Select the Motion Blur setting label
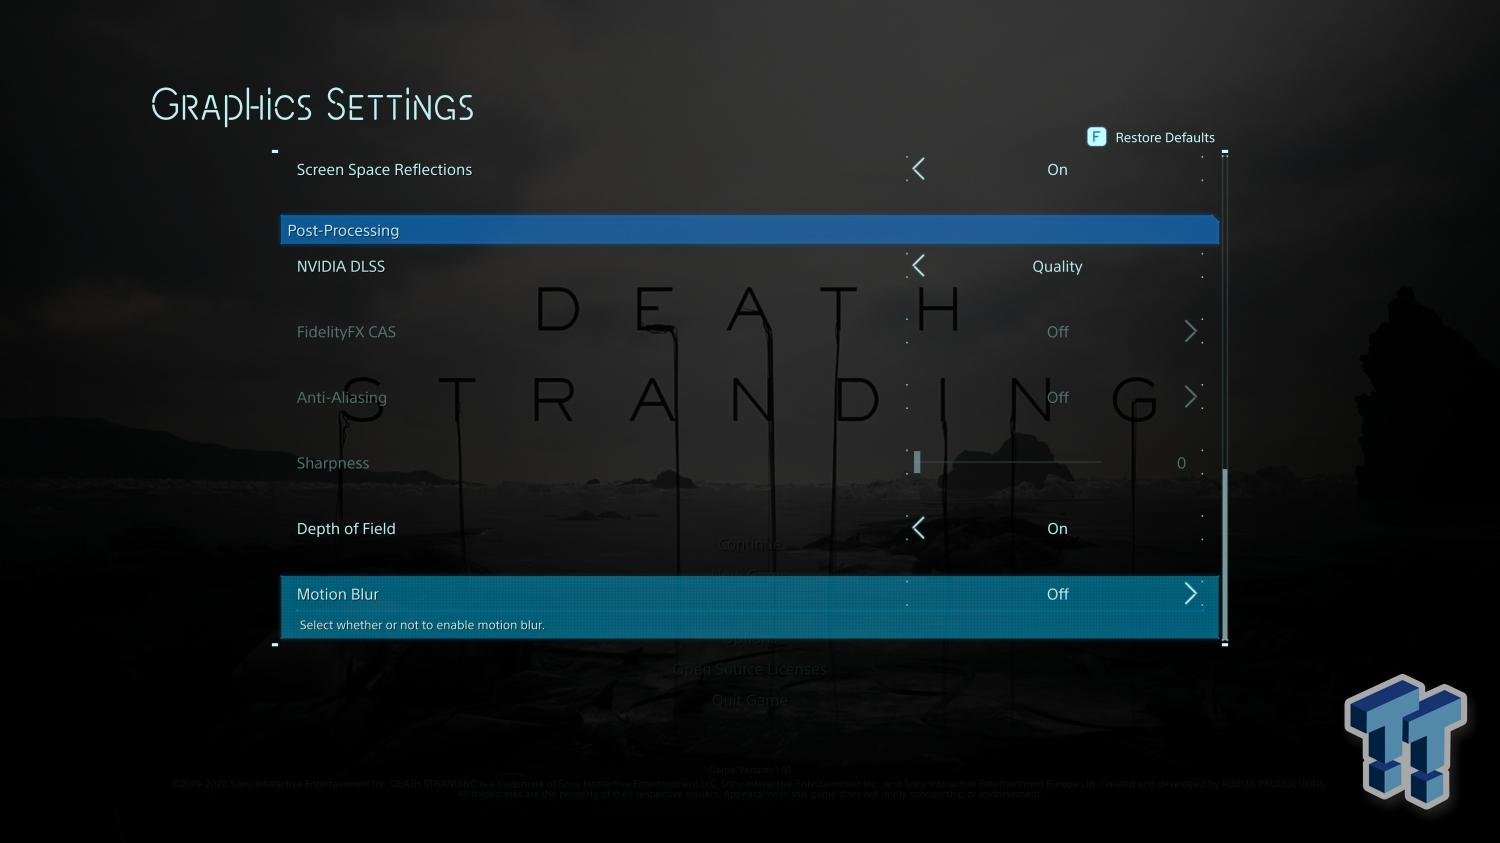 click(x=338, y=594)
